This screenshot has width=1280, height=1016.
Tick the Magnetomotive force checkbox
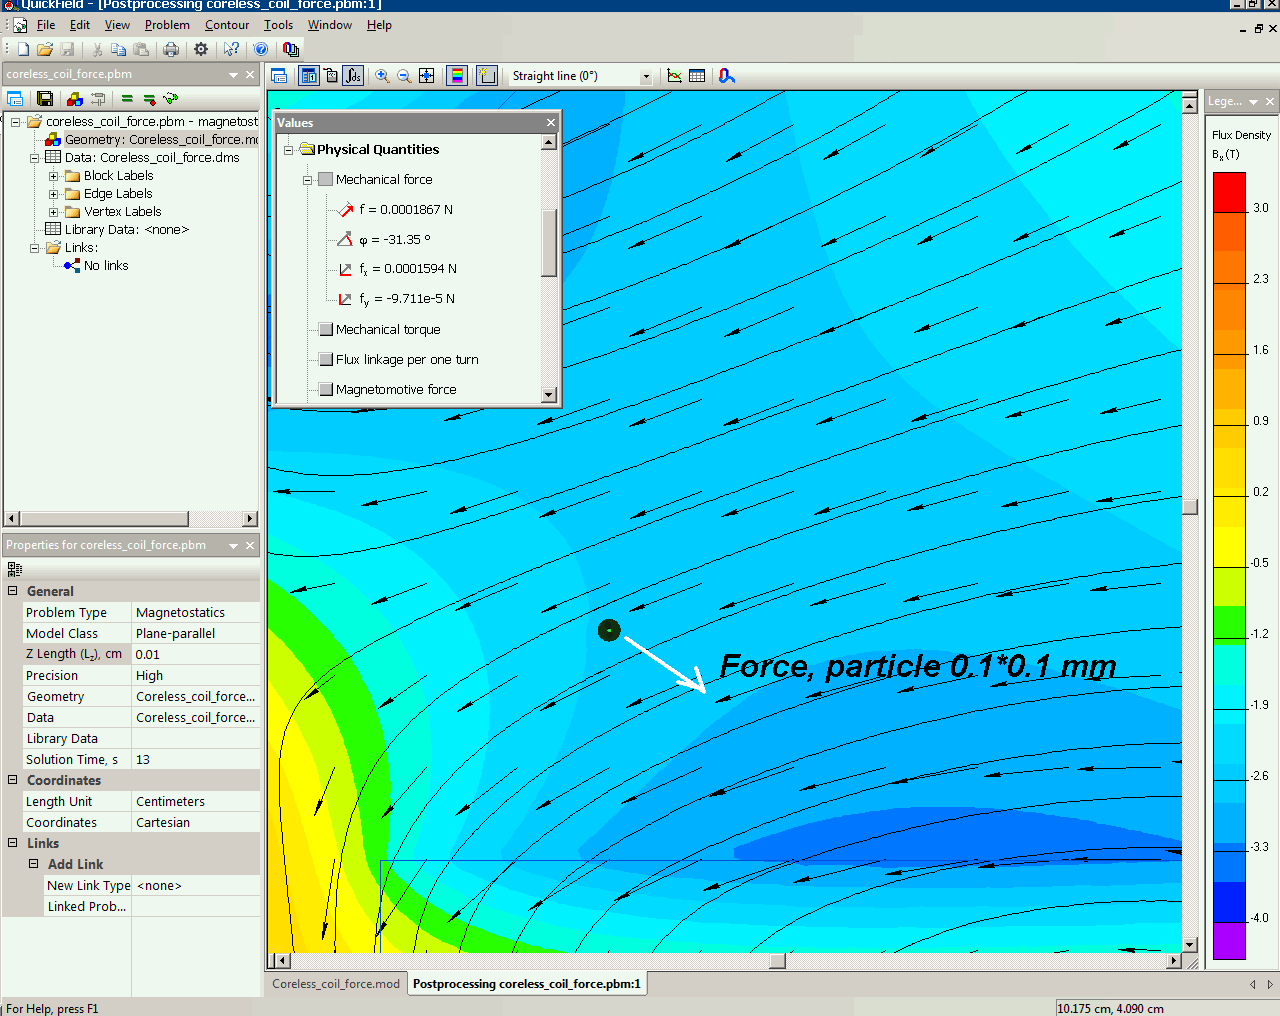(325, 389)
